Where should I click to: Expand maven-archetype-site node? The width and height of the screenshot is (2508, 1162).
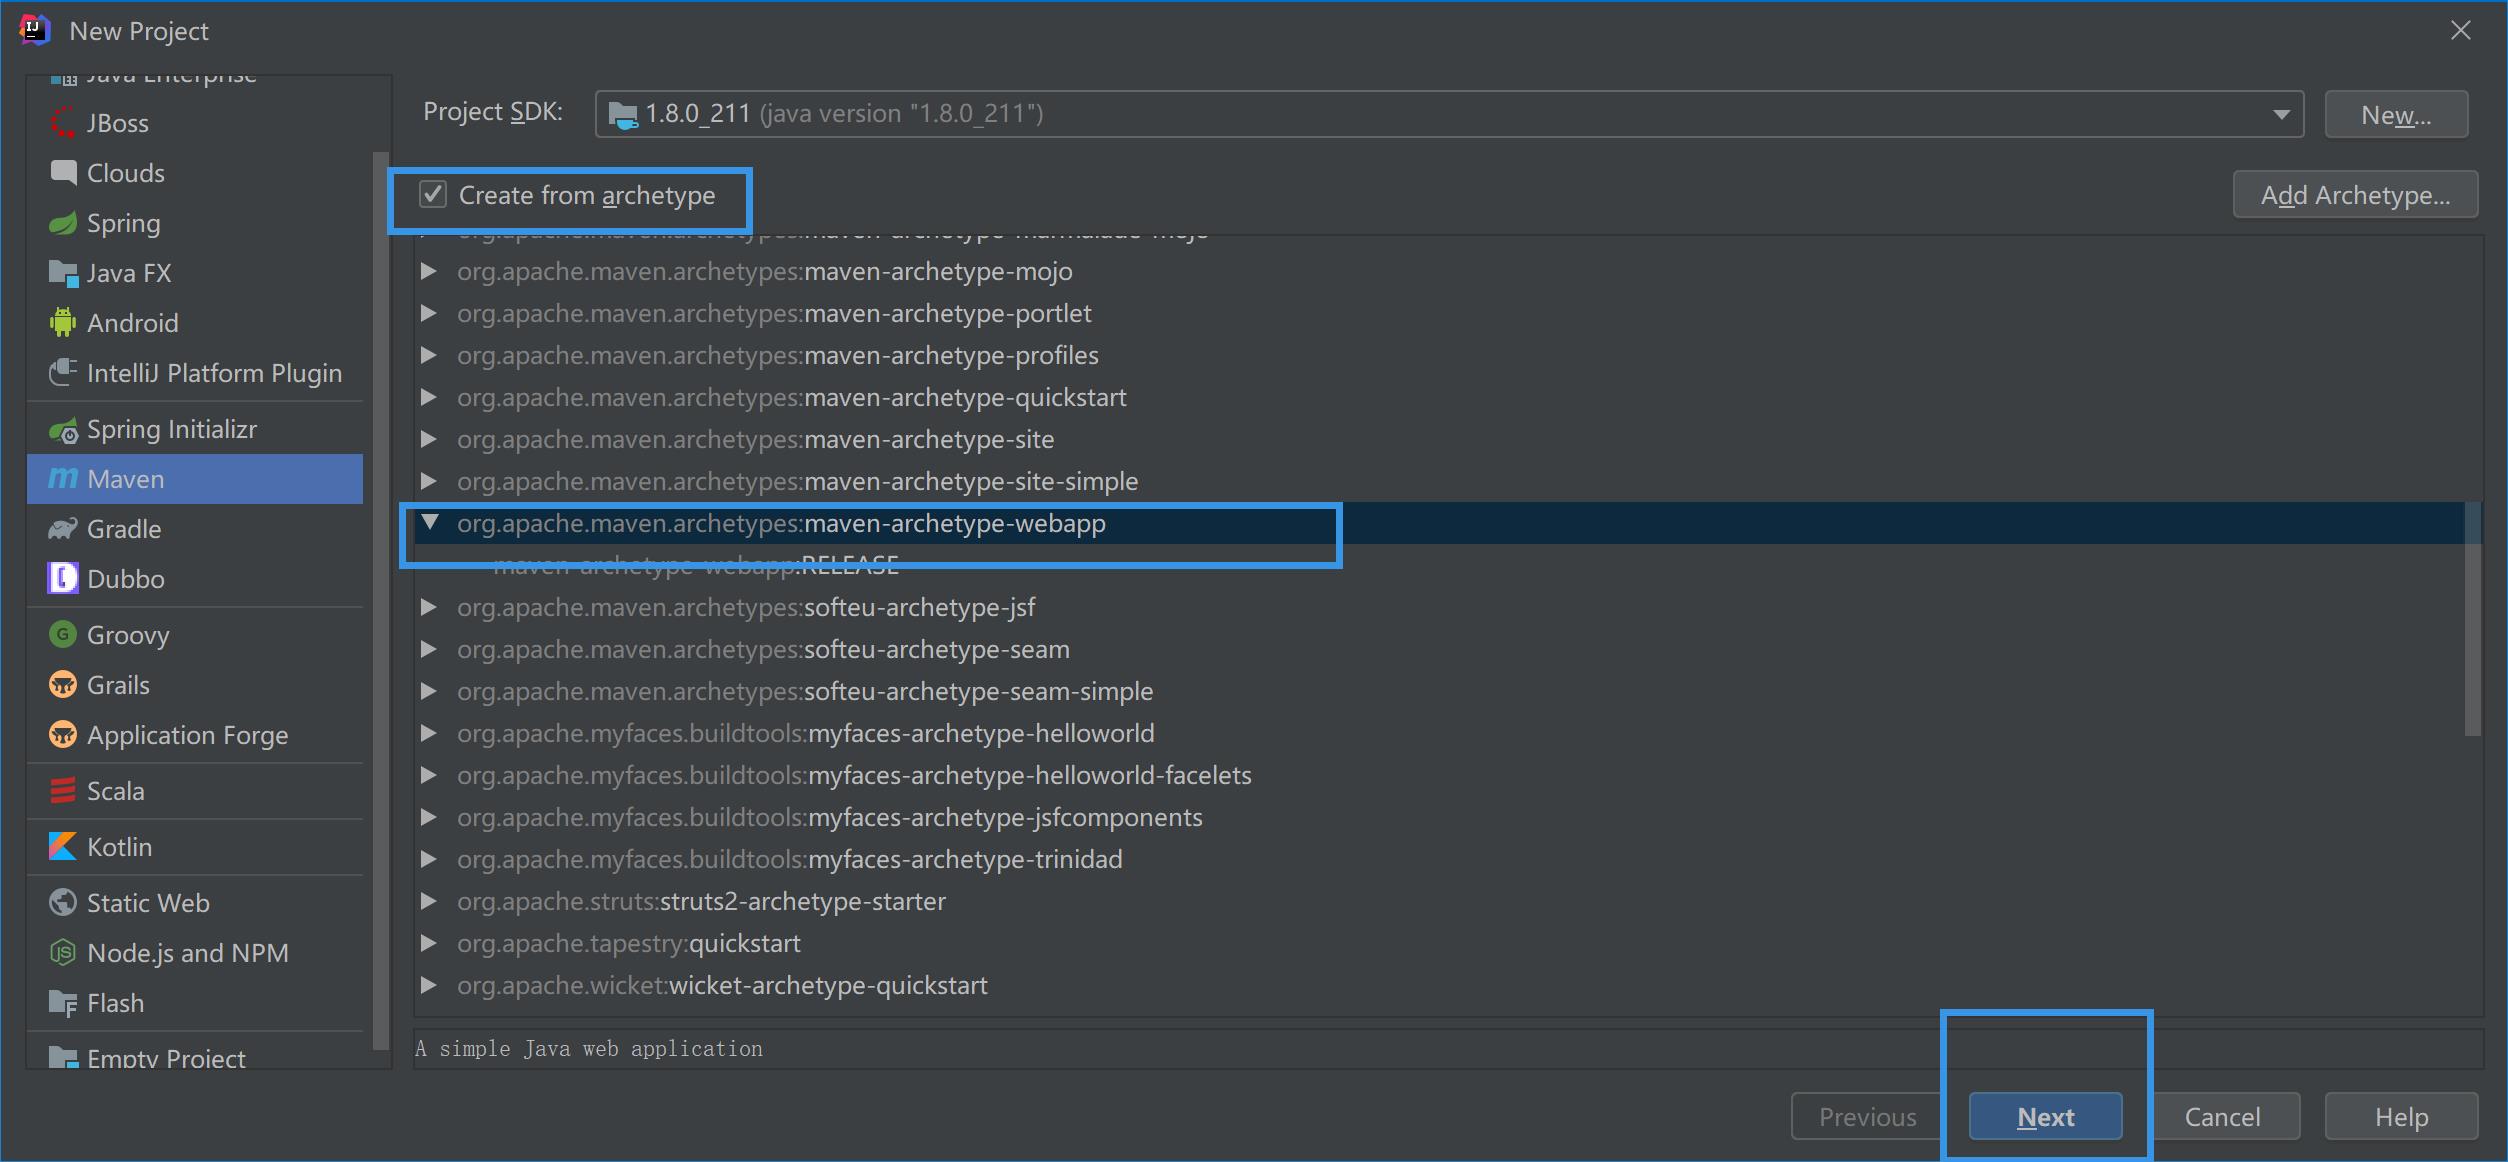click(429, 439)
